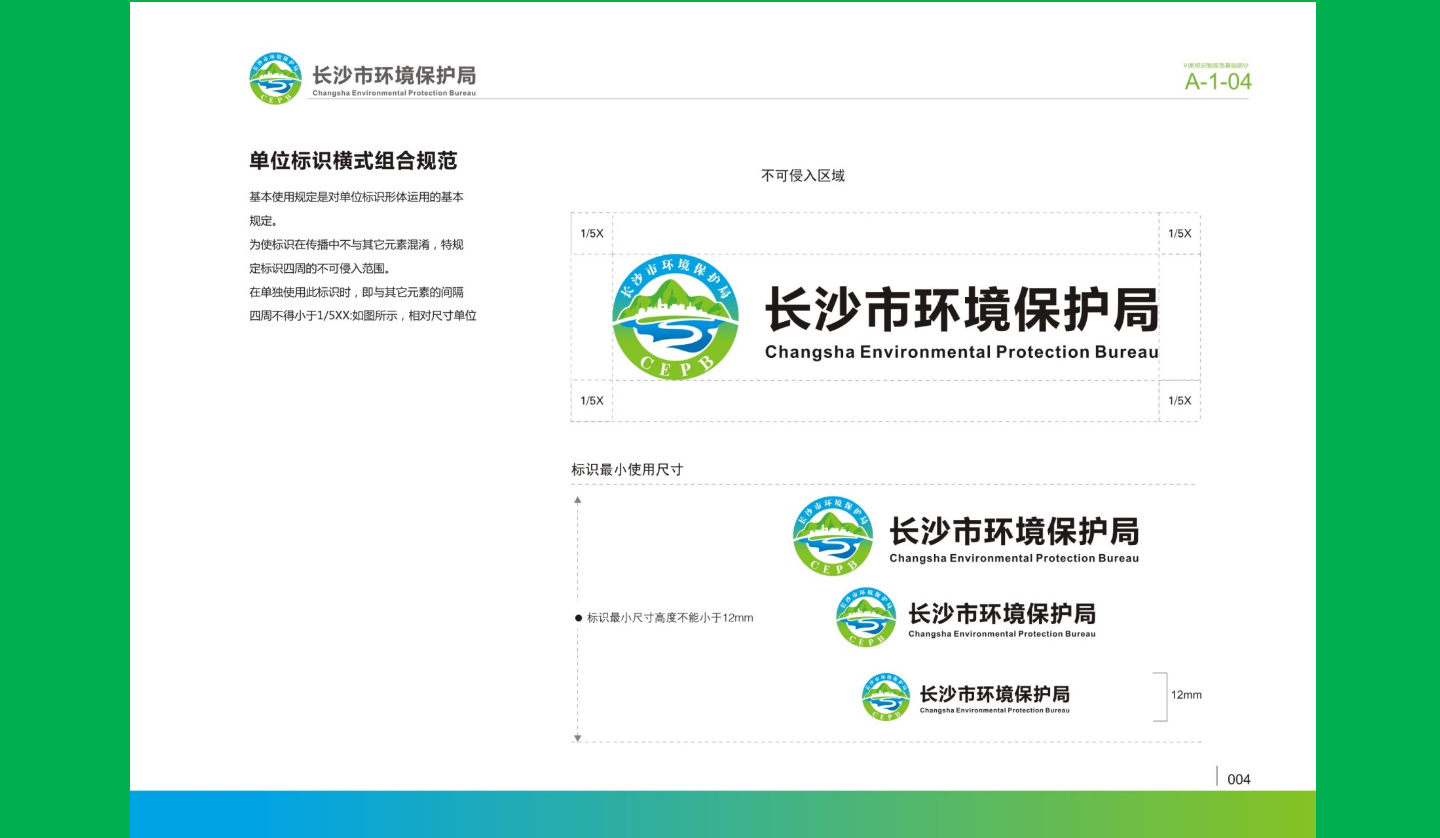Click the 12mm dimension label beside the bracket
The height and width of the screenshot is (838, 1440).
(x=1187, y=695)
